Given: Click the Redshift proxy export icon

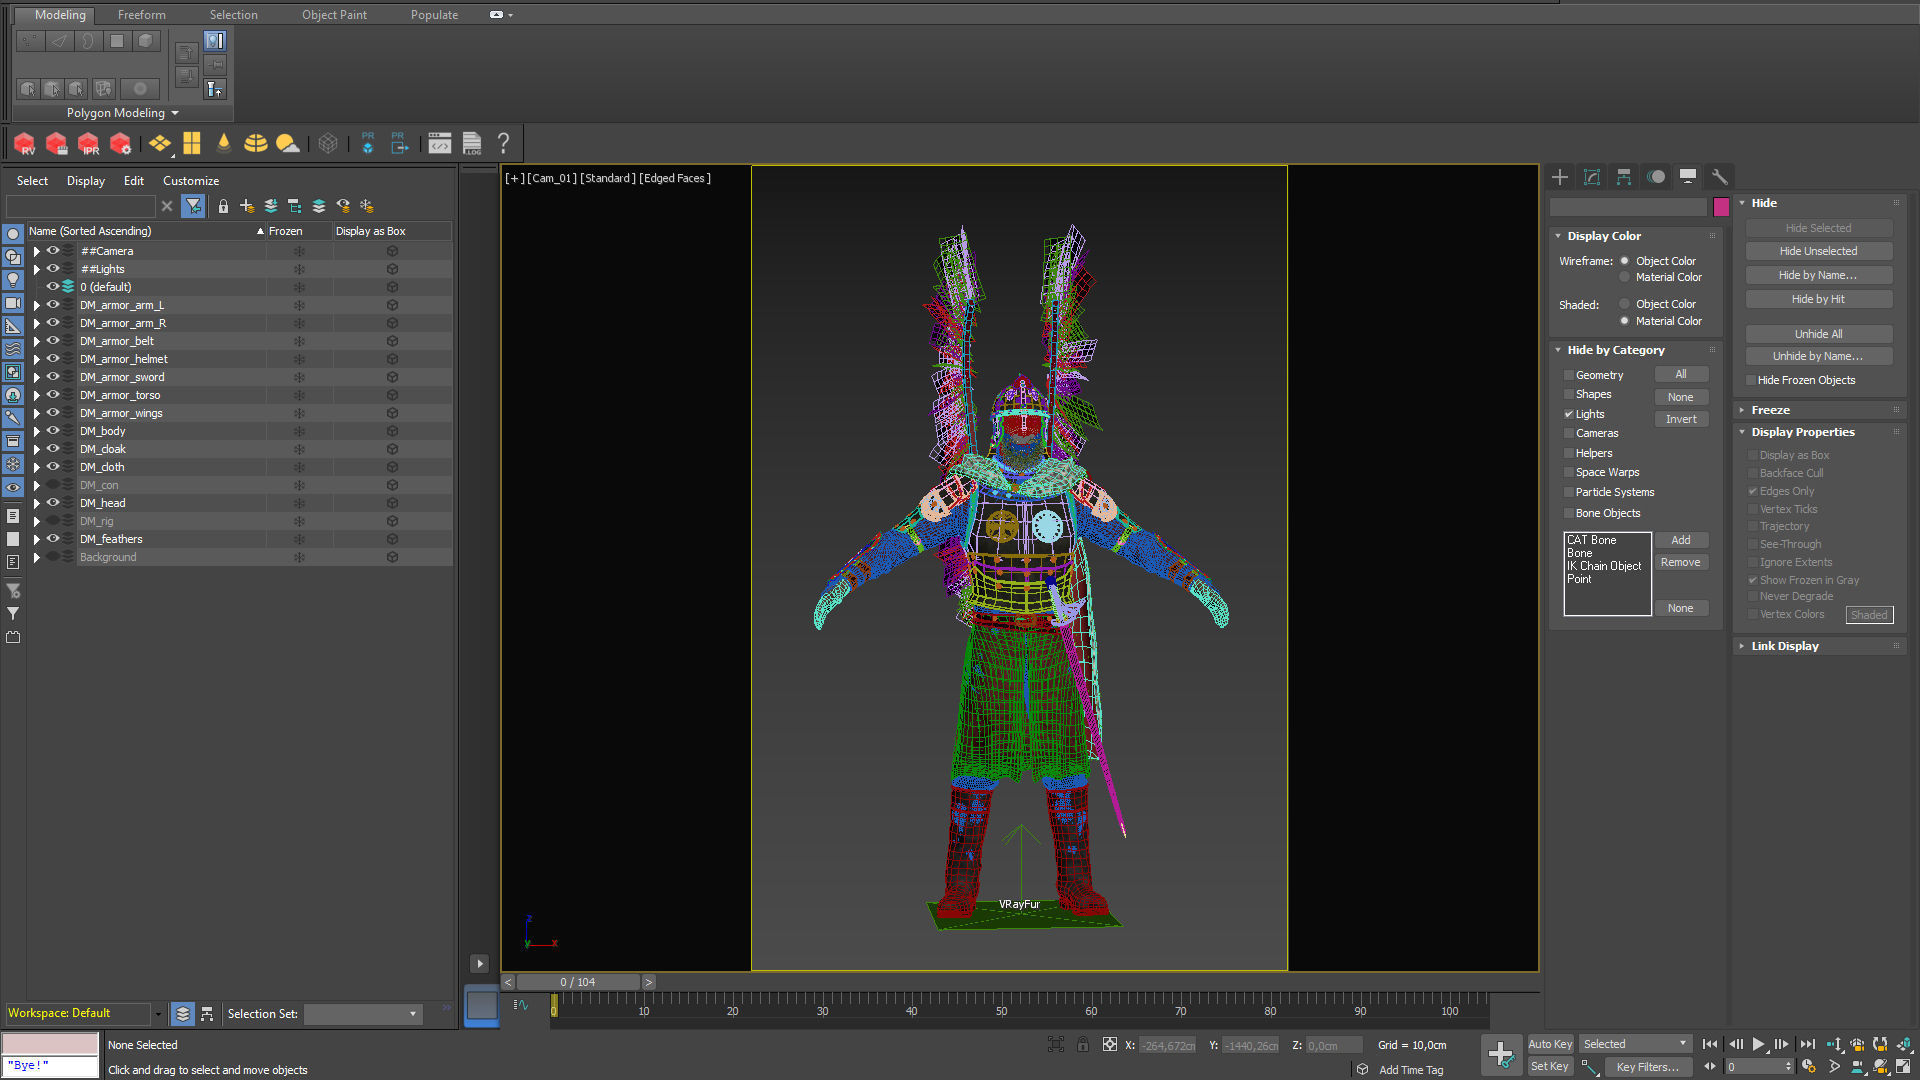Looking at the screenshot, I should [x=400, y=144].
